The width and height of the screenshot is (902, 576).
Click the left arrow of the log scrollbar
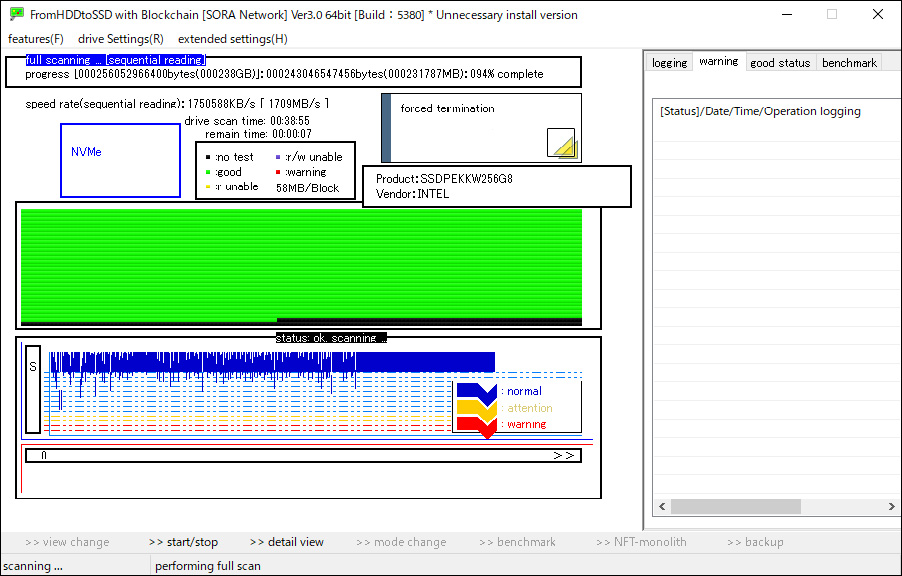click(x=662, y=506)
